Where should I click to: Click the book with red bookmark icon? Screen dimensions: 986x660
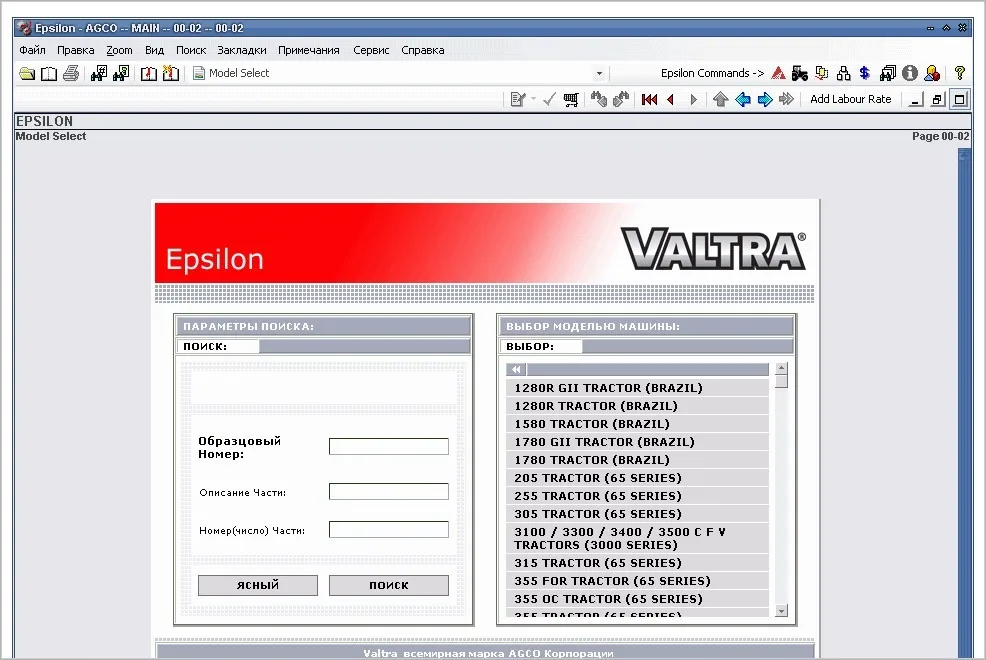pyautogui.click(x=148, y=74)
